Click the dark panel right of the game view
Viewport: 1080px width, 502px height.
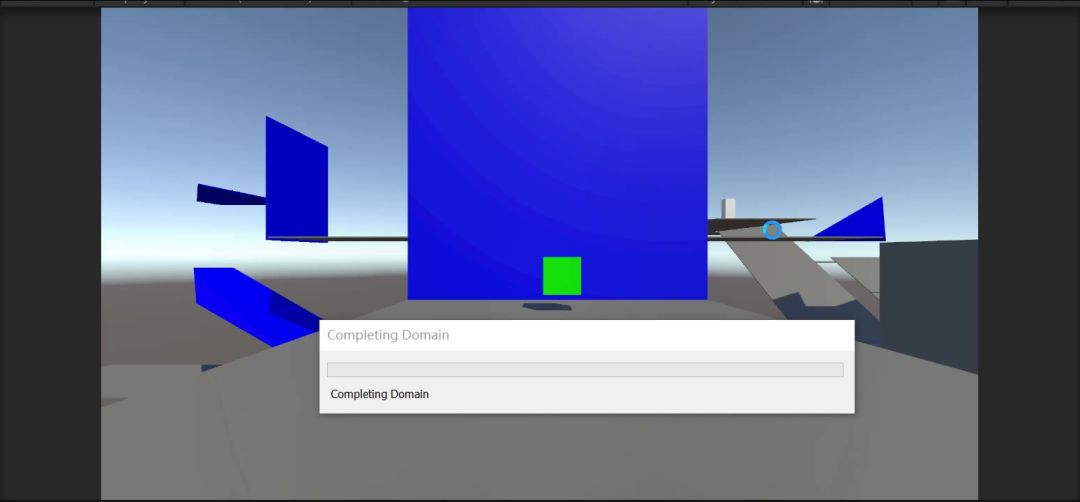(x=1028, y=250)
